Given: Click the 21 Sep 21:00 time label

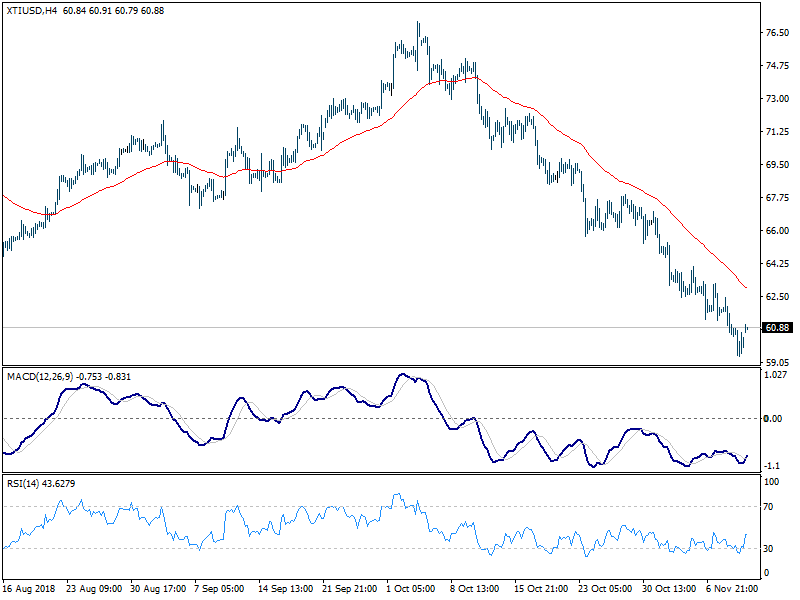Looking at the screenshot, I should tap(349, 589).
